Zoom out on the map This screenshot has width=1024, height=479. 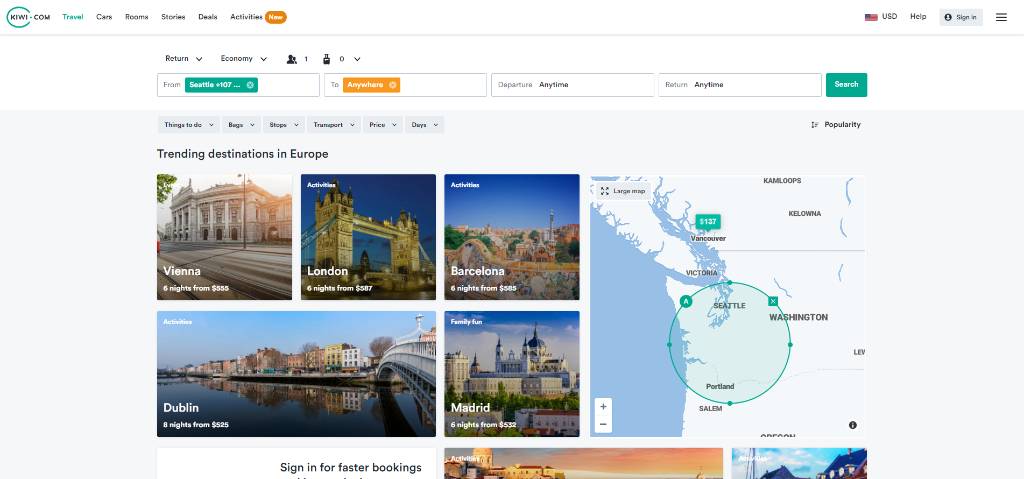[x=603, y=424]
